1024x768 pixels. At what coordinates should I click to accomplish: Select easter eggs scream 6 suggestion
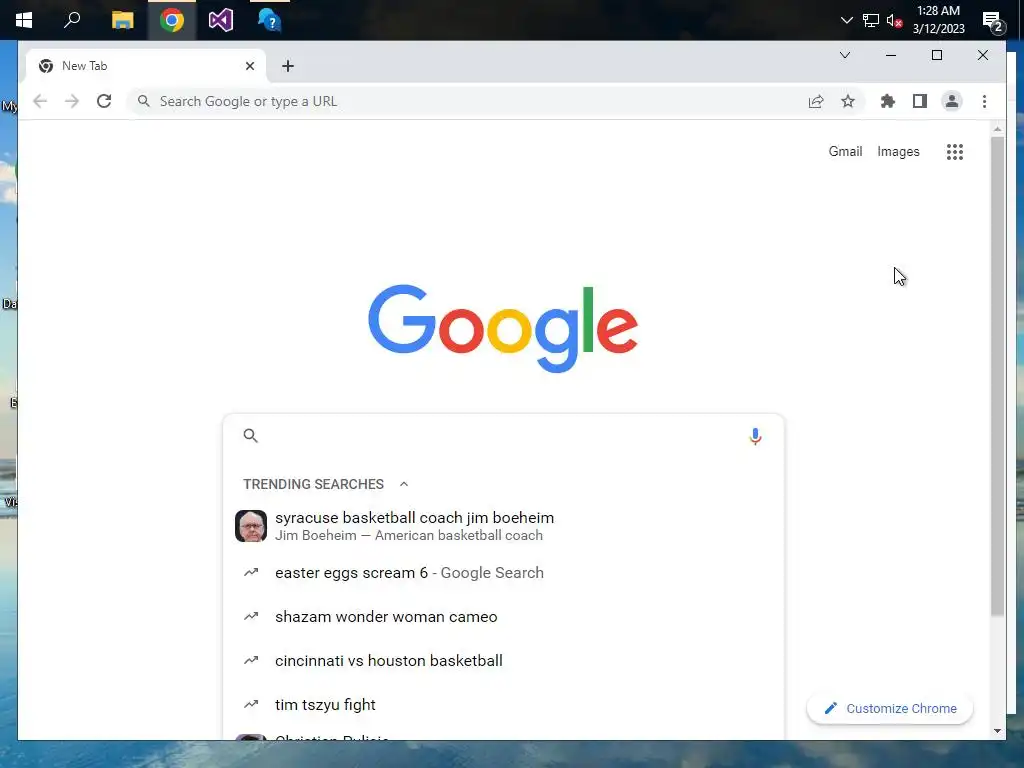click(503, 573)
